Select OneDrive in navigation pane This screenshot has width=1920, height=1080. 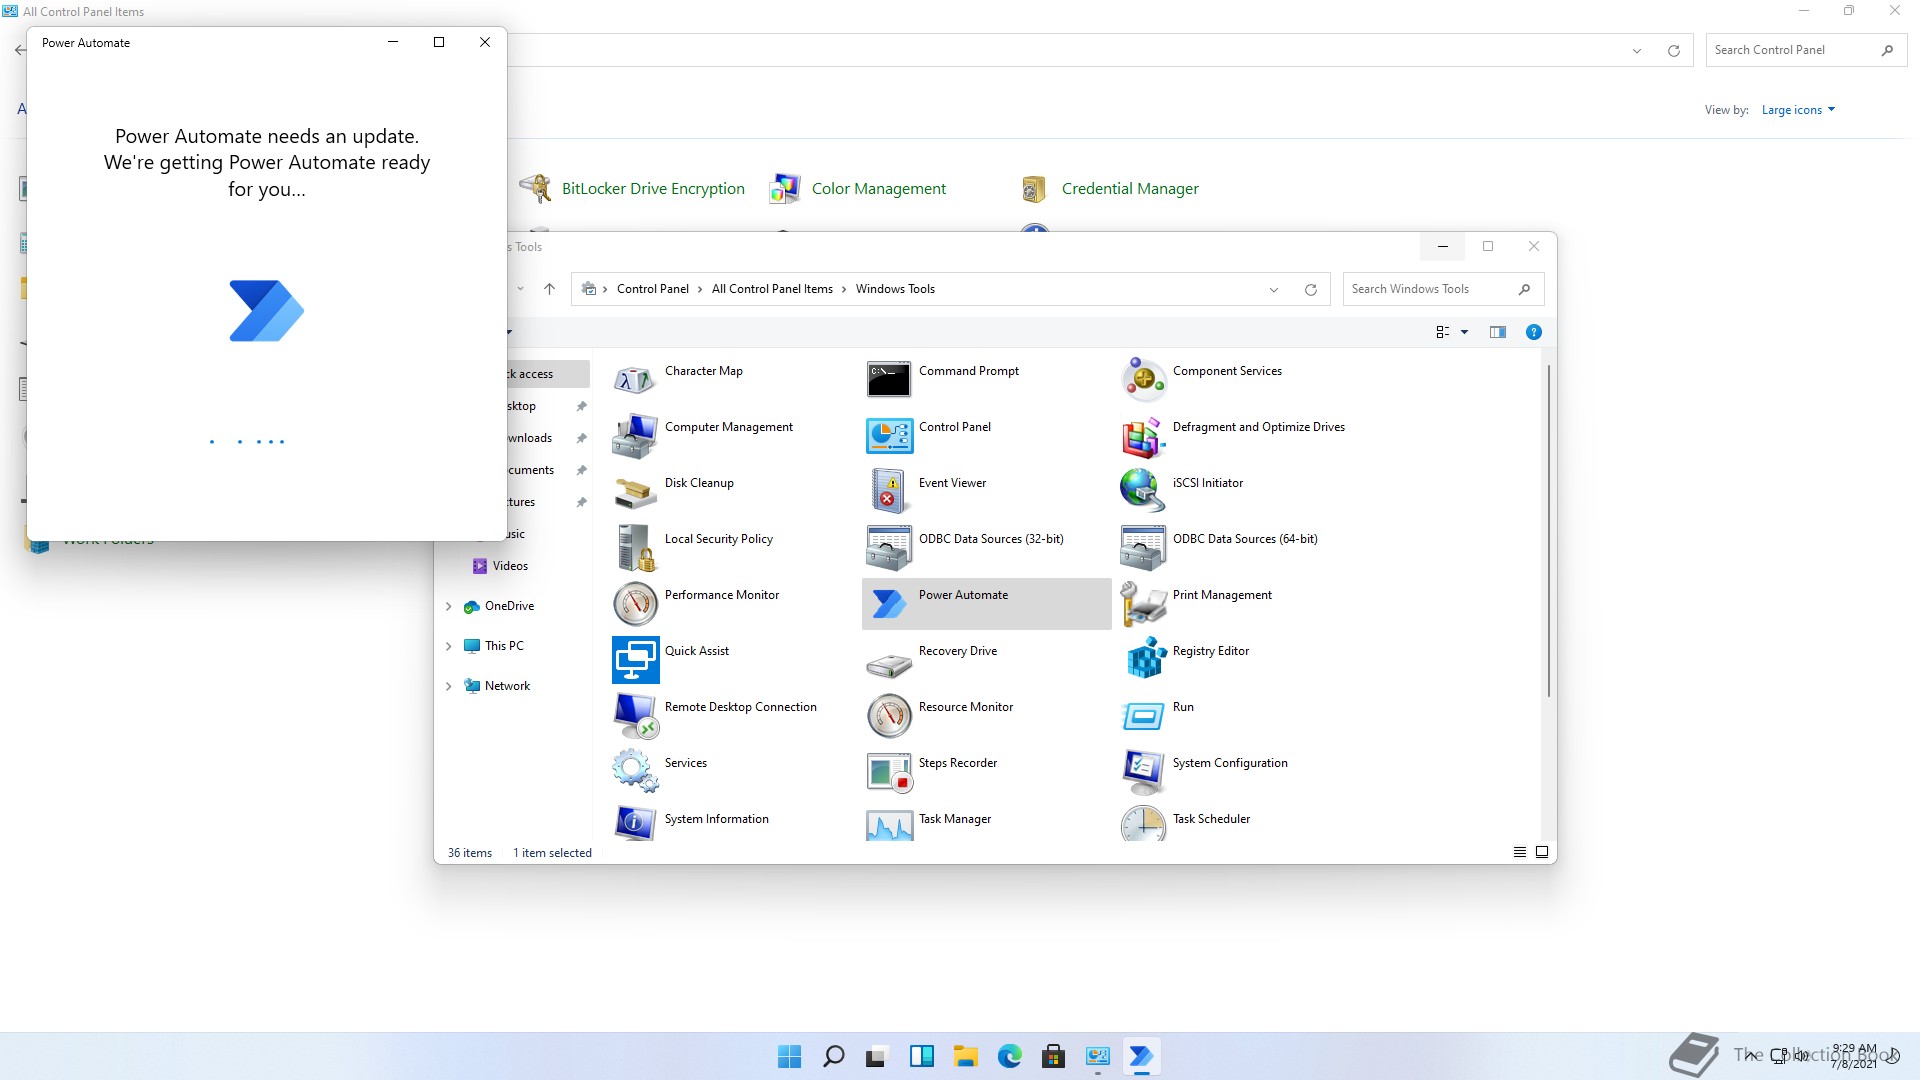point(509,606)
